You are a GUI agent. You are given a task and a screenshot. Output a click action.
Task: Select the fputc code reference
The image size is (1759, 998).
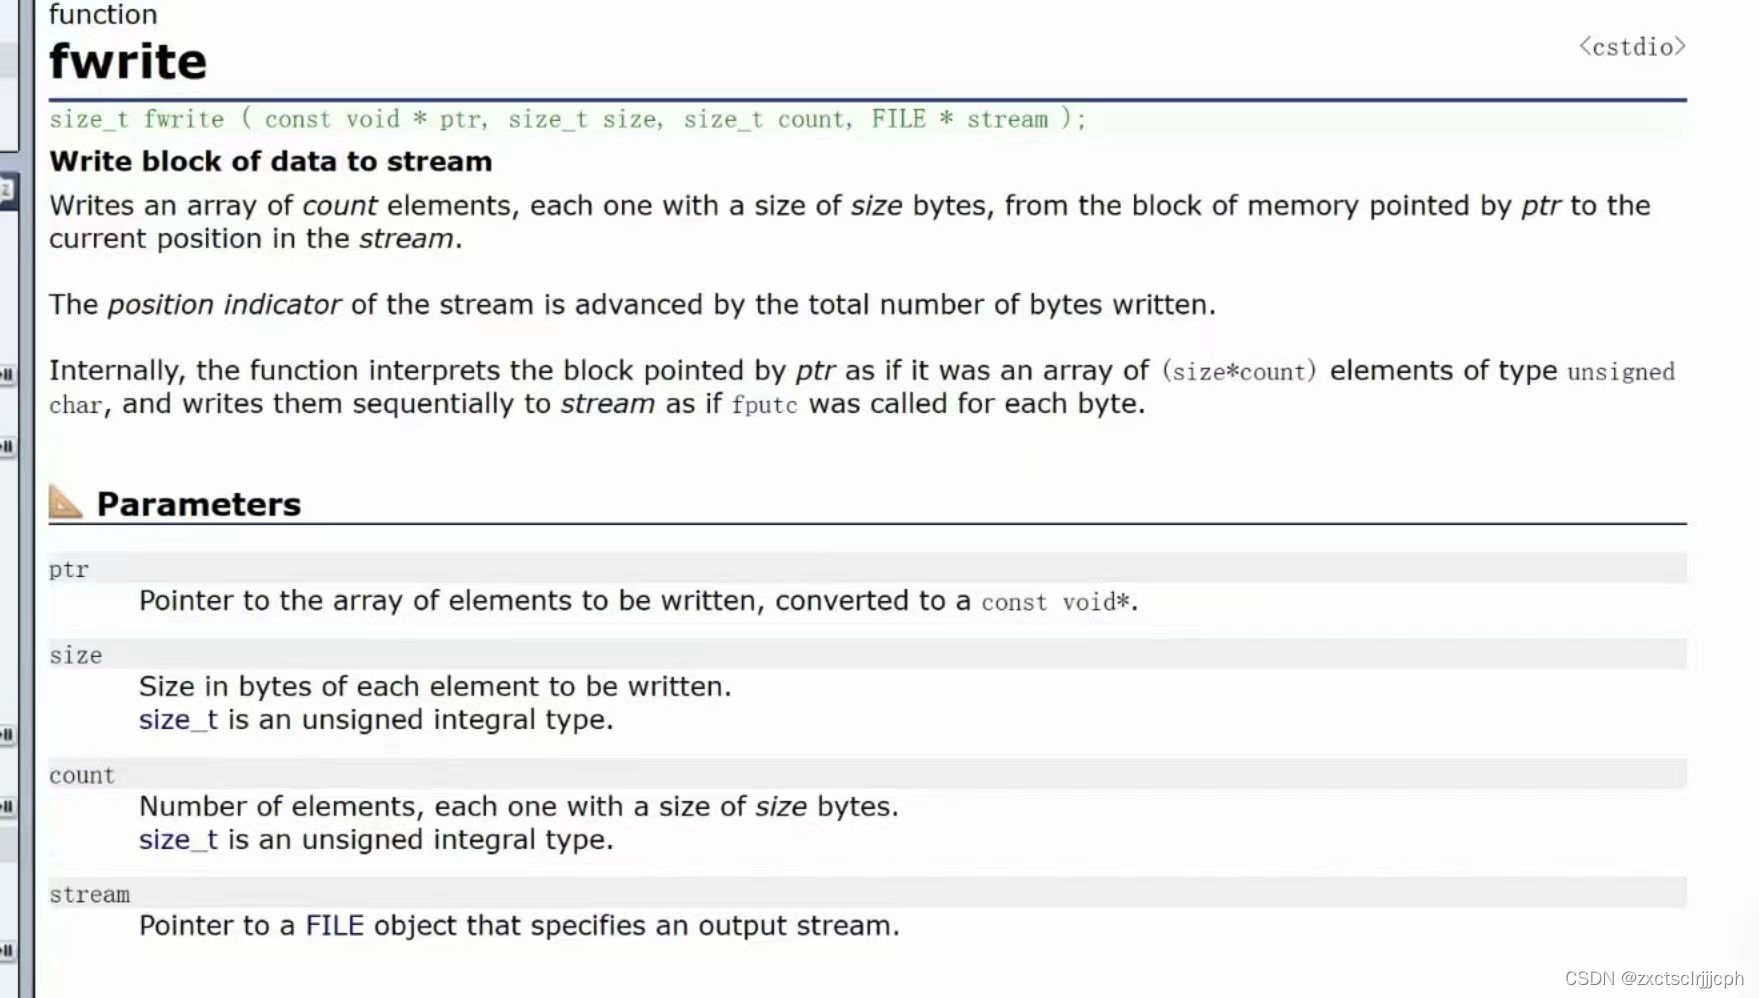tap(764, 405)
